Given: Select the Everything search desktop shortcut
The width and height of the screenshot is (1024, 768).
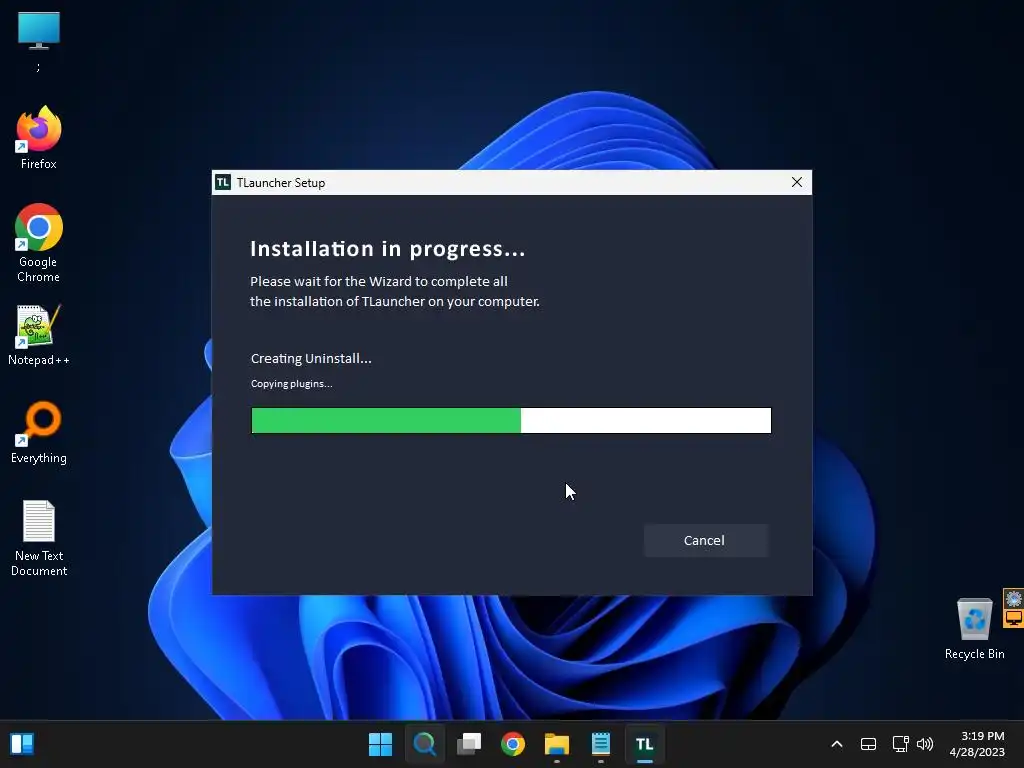Looking at the screenshot, I should 39,432.
